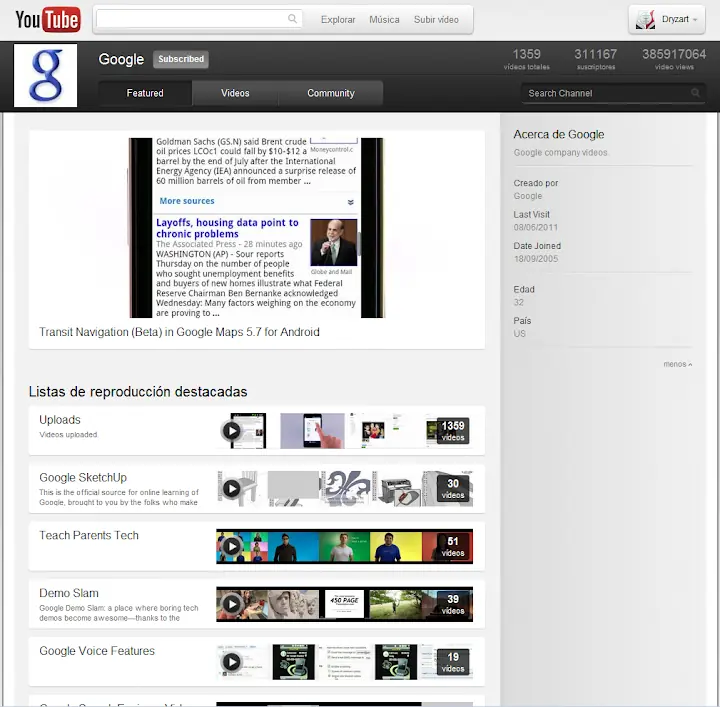
Task: Play the Demo Slam playlist
Action: [232, 604]
